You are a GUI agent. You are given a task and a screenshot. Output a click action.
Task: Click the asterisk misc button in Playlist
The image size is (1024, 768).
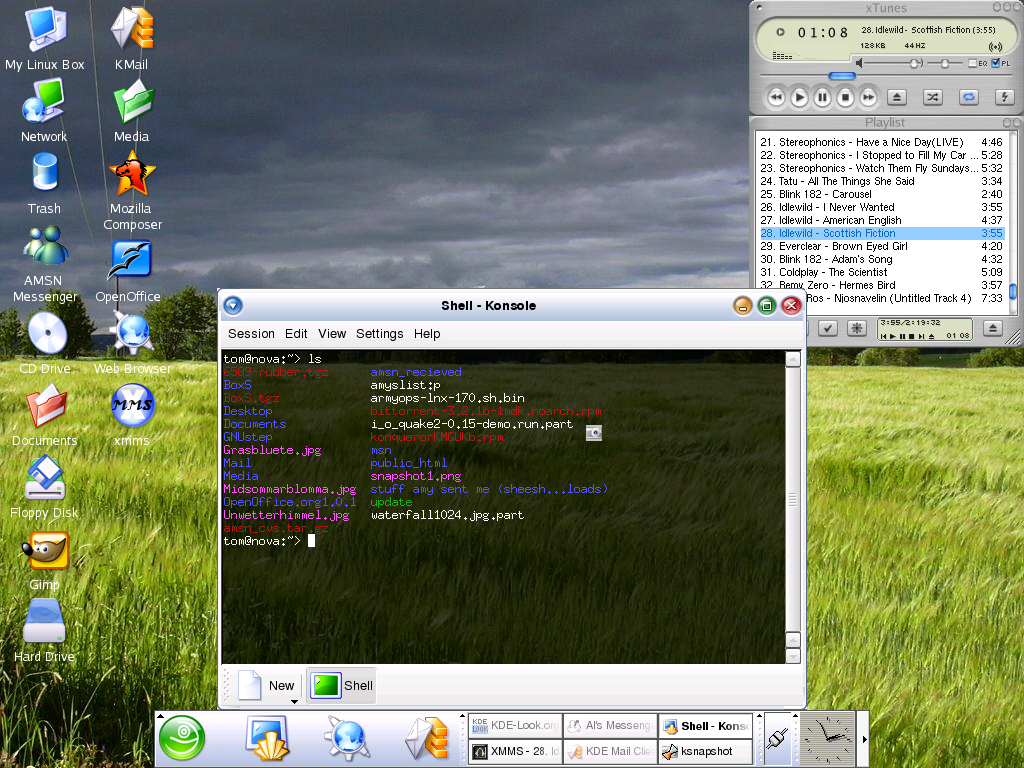coord(856,328)
